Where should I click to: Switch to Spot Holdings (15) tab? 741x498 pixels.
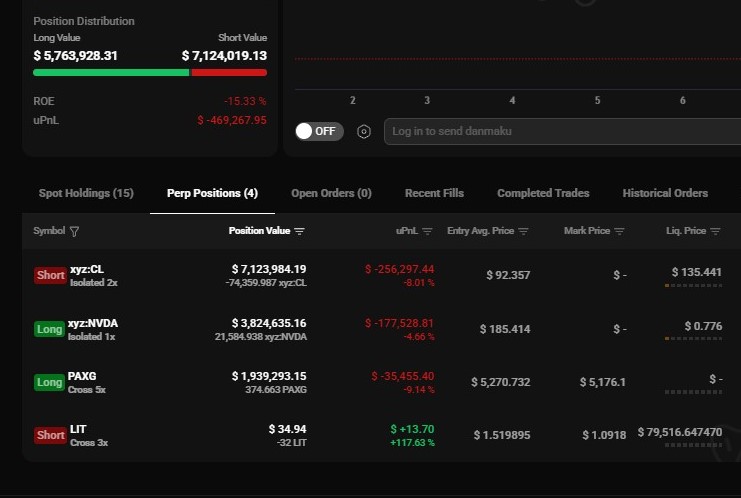pyautogui.click(x=86, y=193)
